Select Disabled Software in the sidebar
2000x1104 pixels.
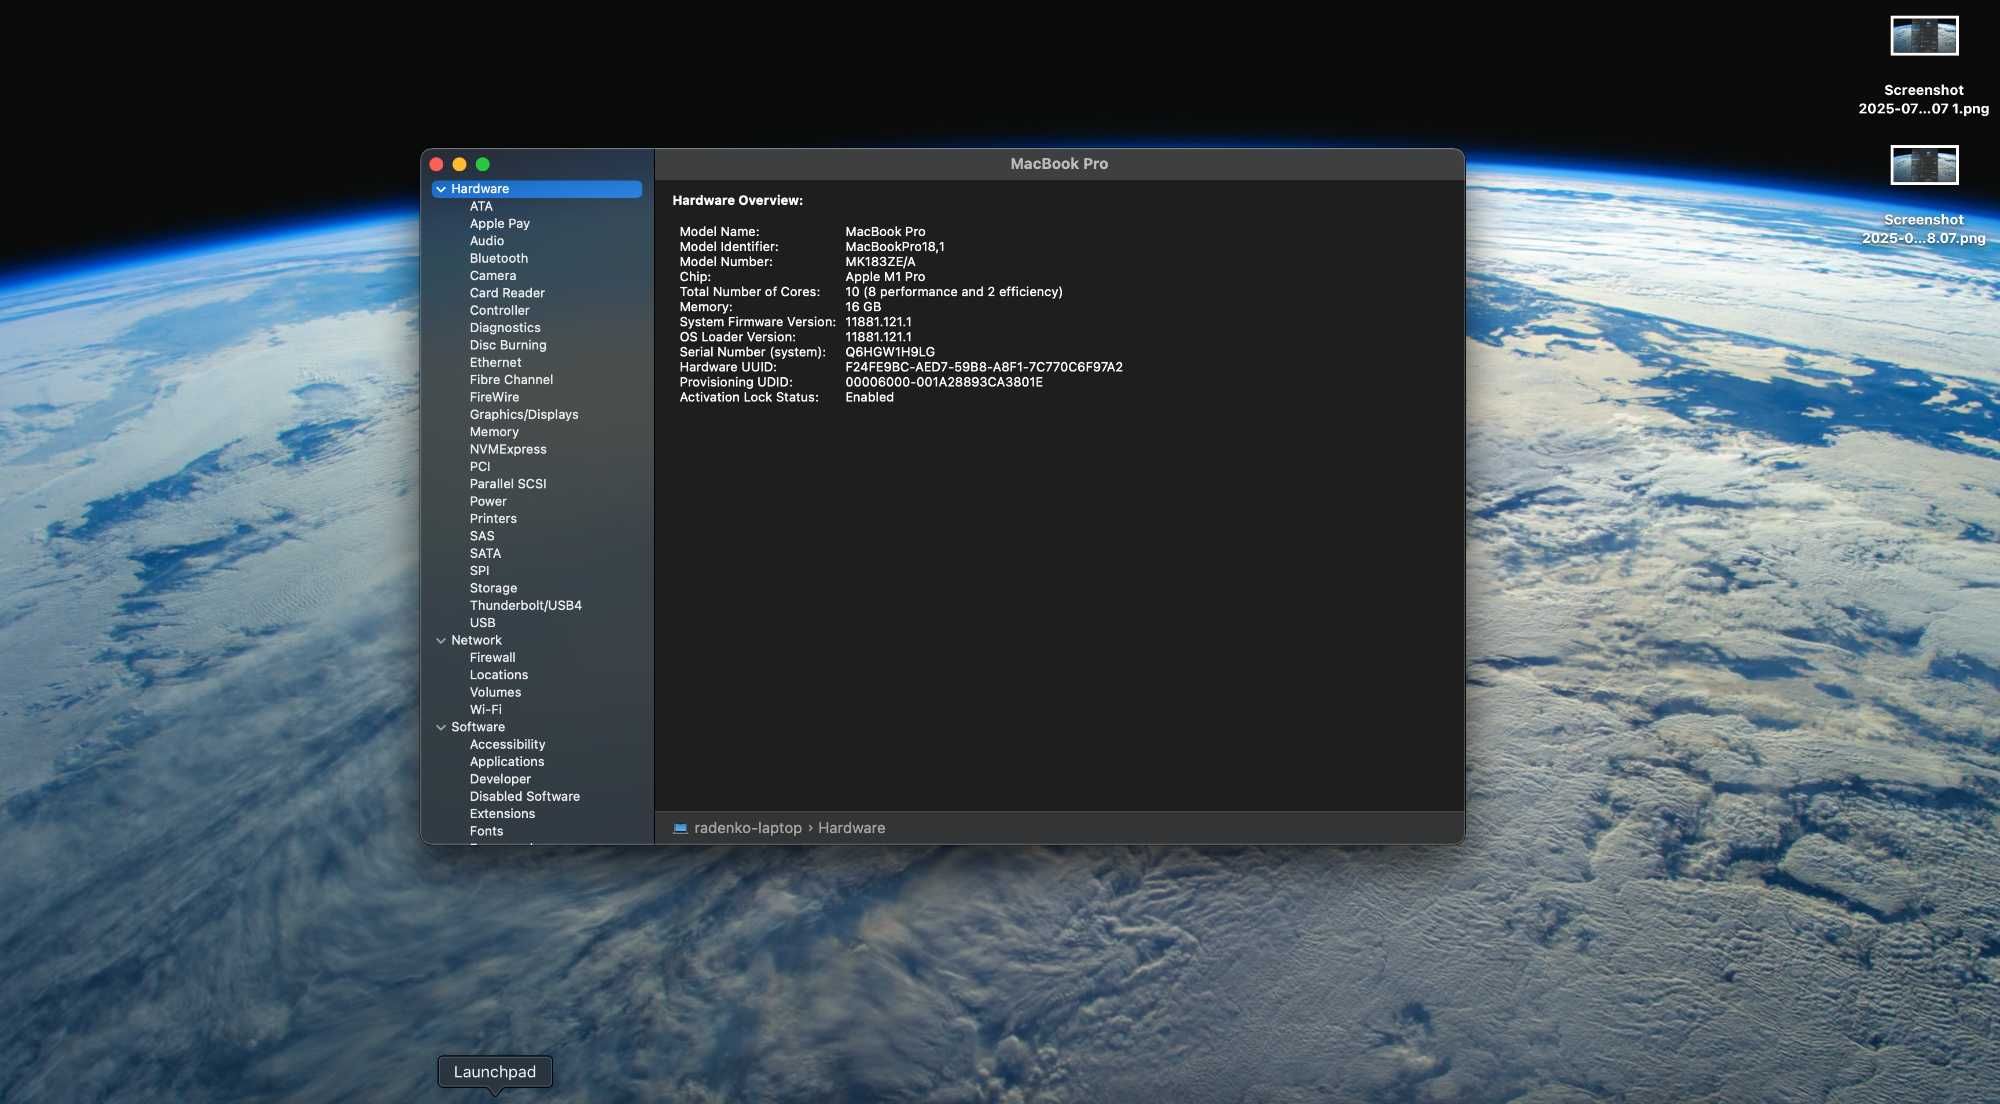point(525,797)
